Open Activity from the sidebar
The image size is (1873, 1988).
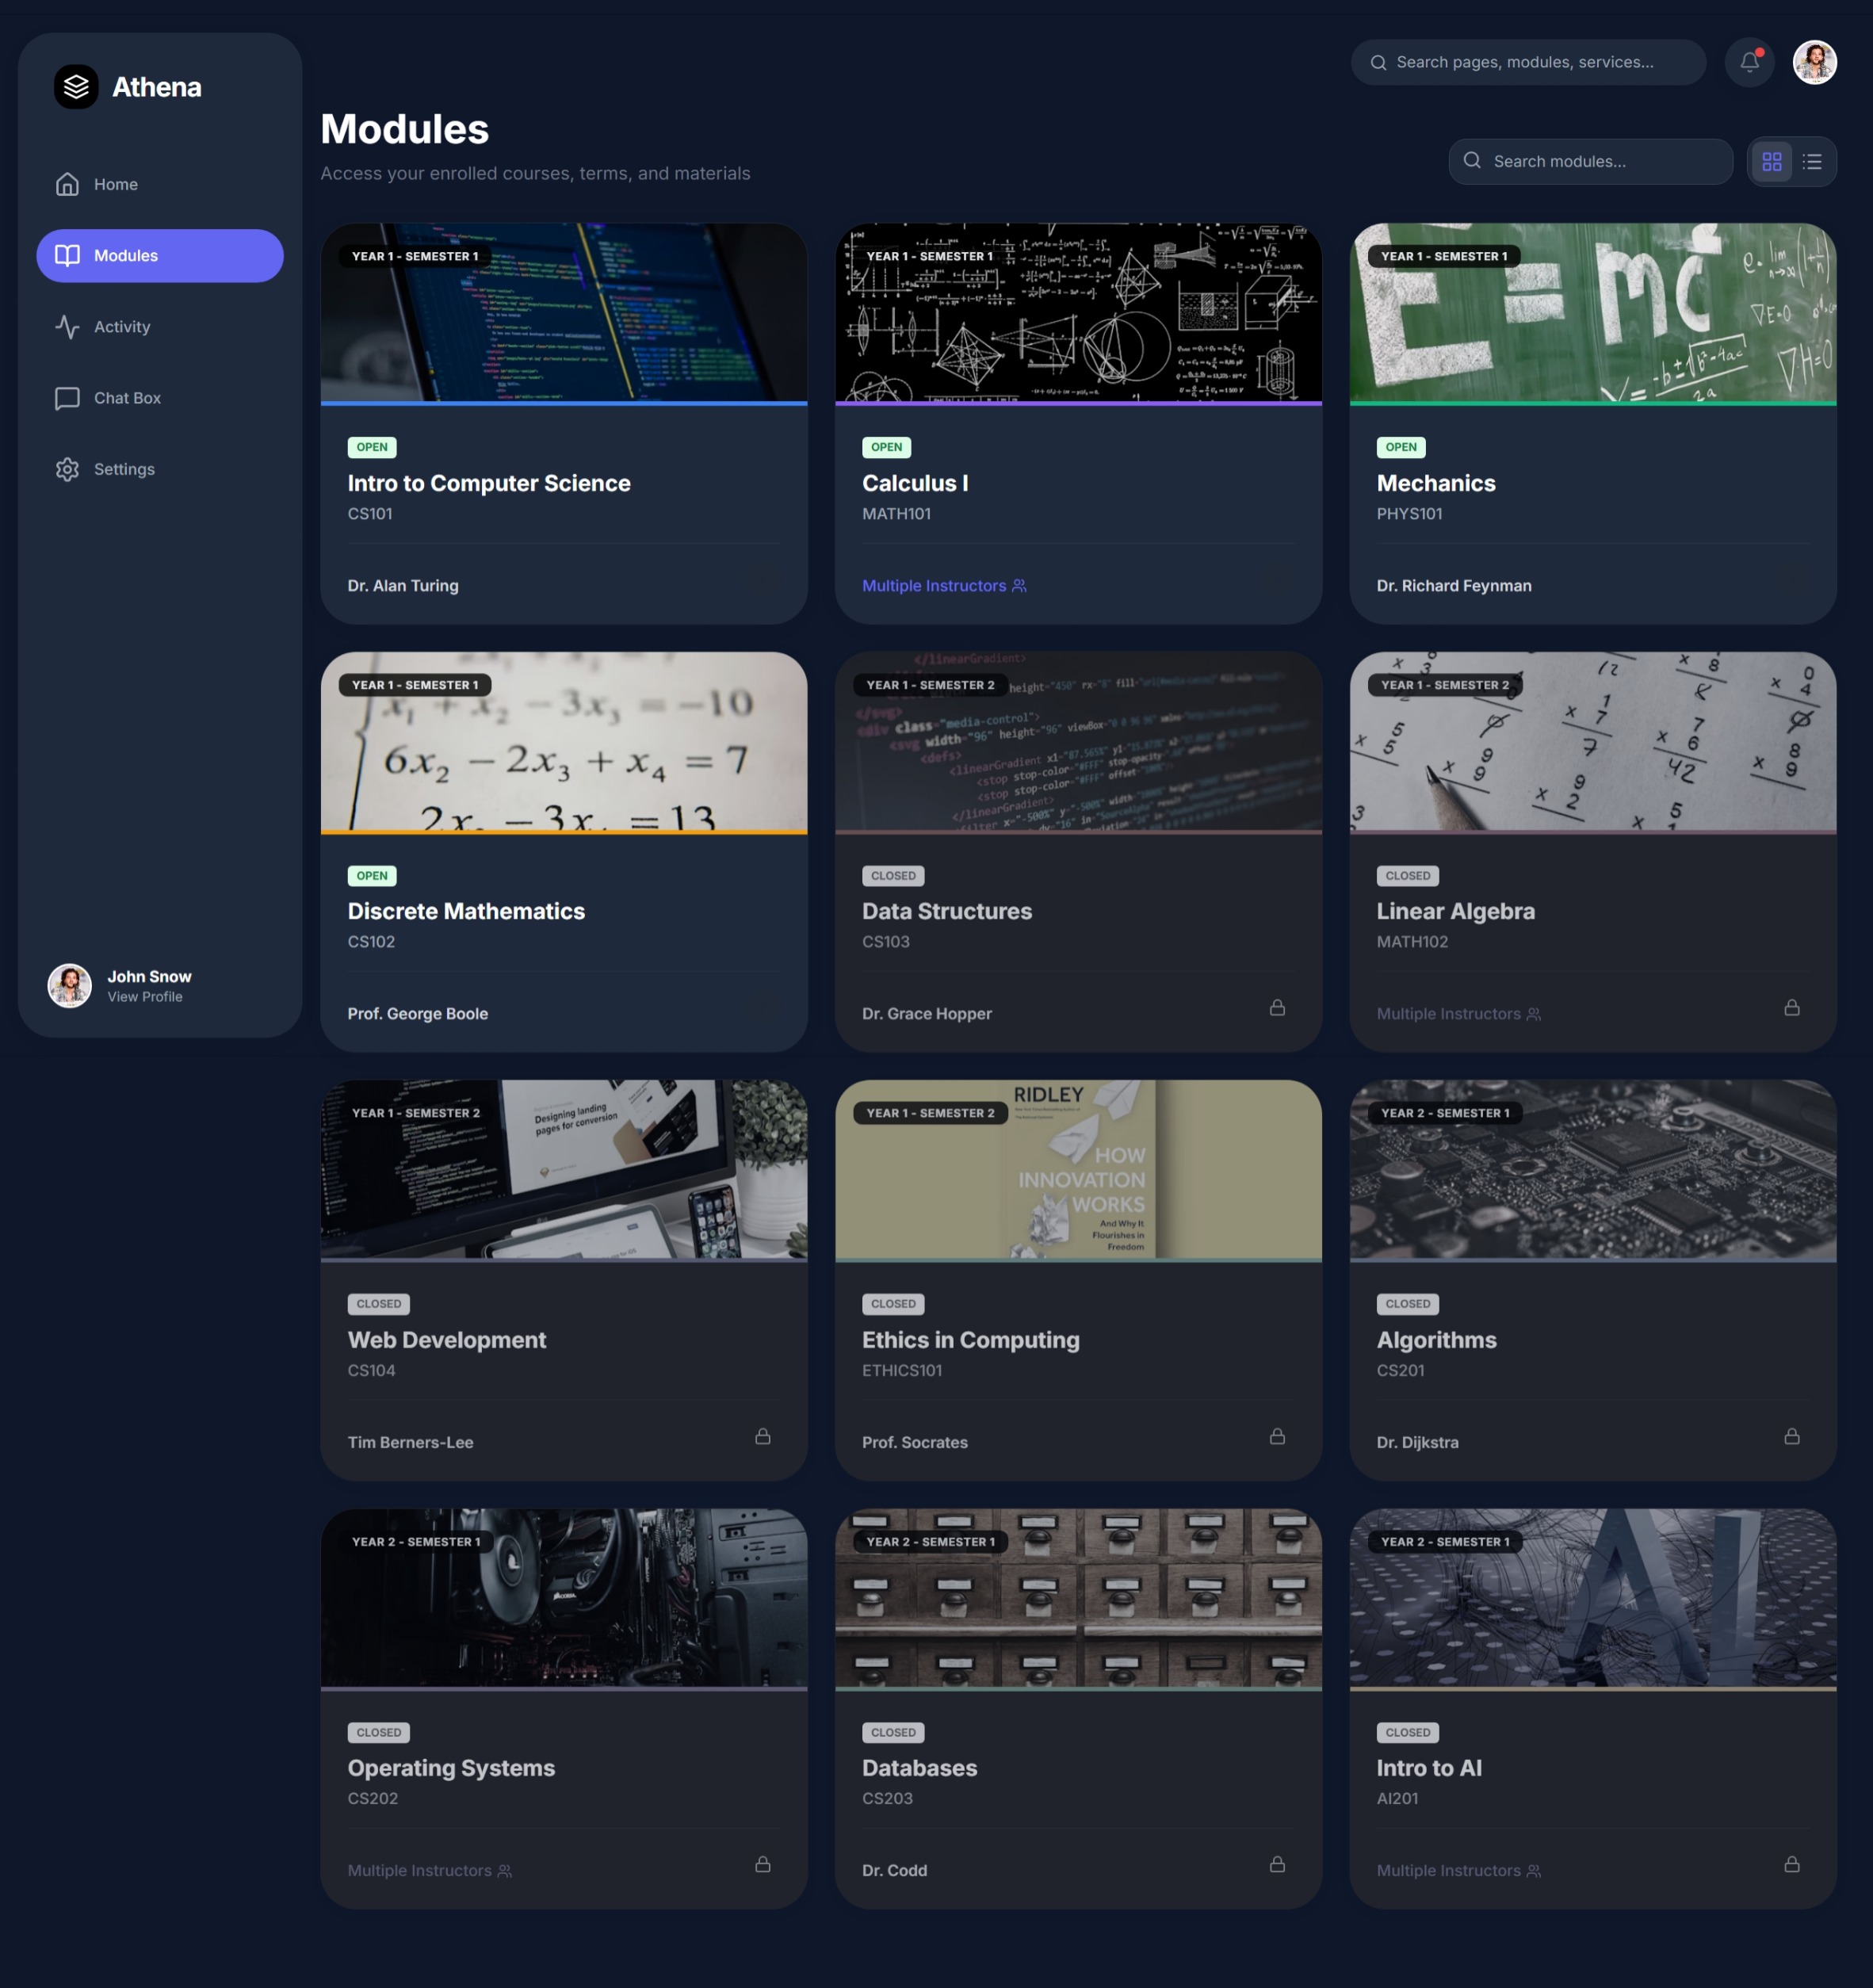pyautogui.click(x=121, y=327)
